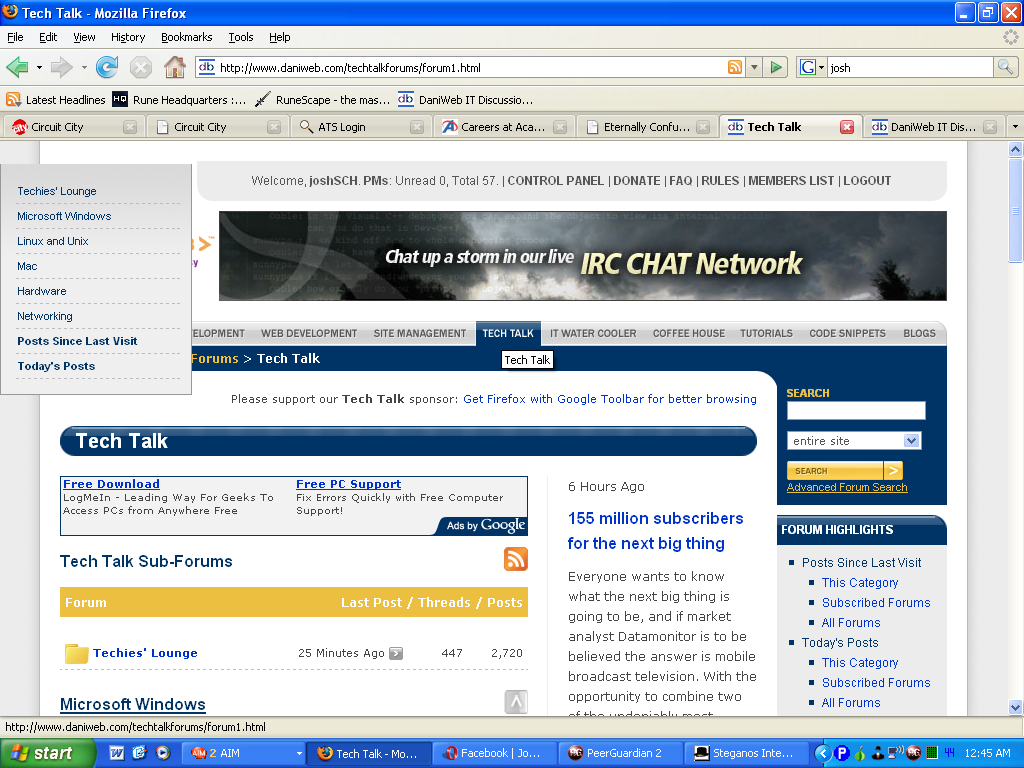Switch to the Facebook taskbar window
Screen dimensions: 1024x768
pos(494,753)
